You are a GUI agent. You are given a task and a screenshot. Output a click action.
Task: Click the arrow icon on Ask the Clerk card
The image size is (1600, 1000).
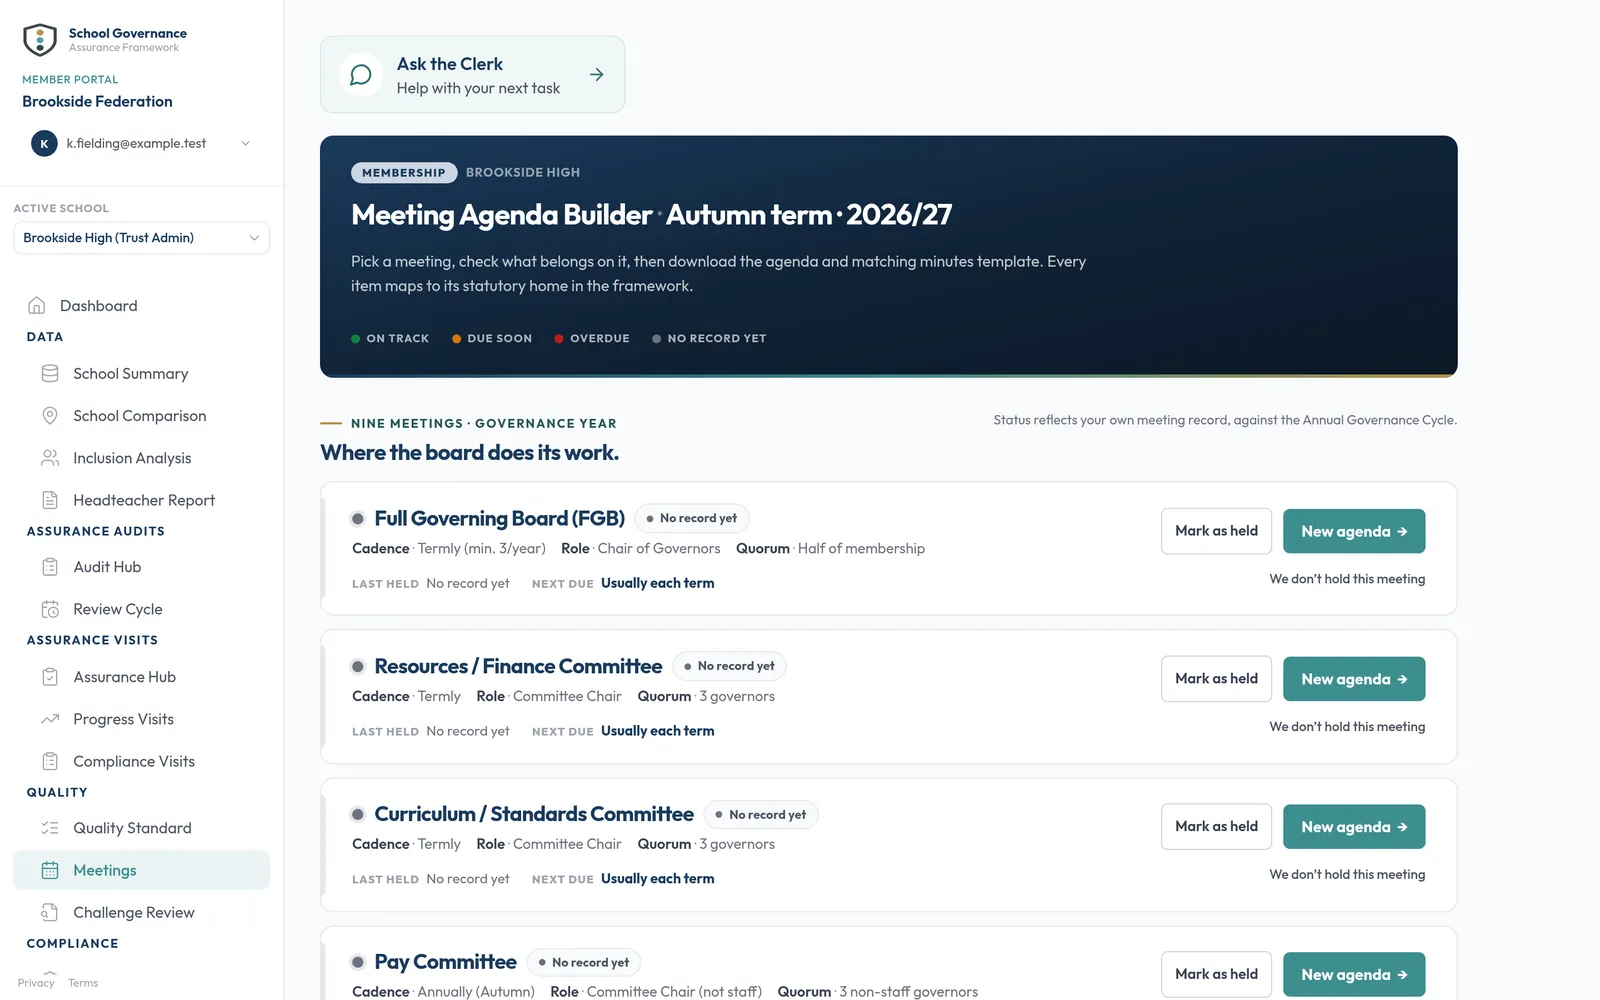pos(597,75)
